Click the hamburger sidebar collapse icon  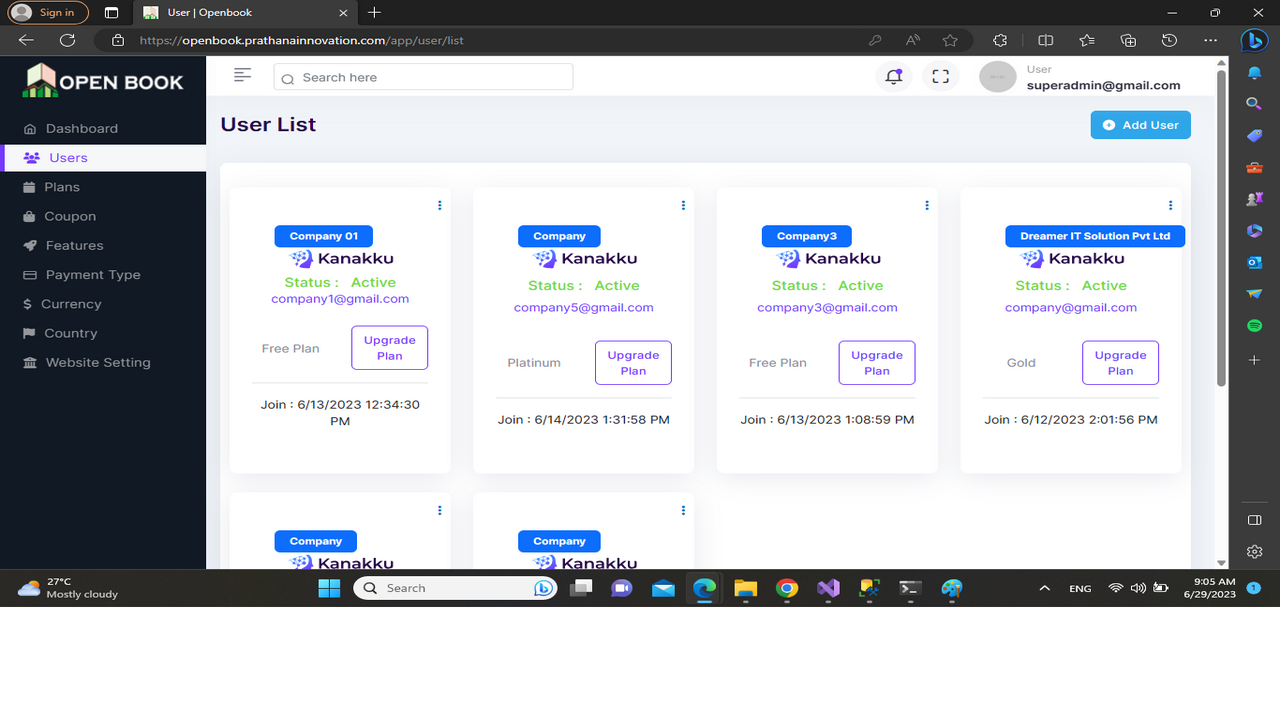tap(242, 75)
